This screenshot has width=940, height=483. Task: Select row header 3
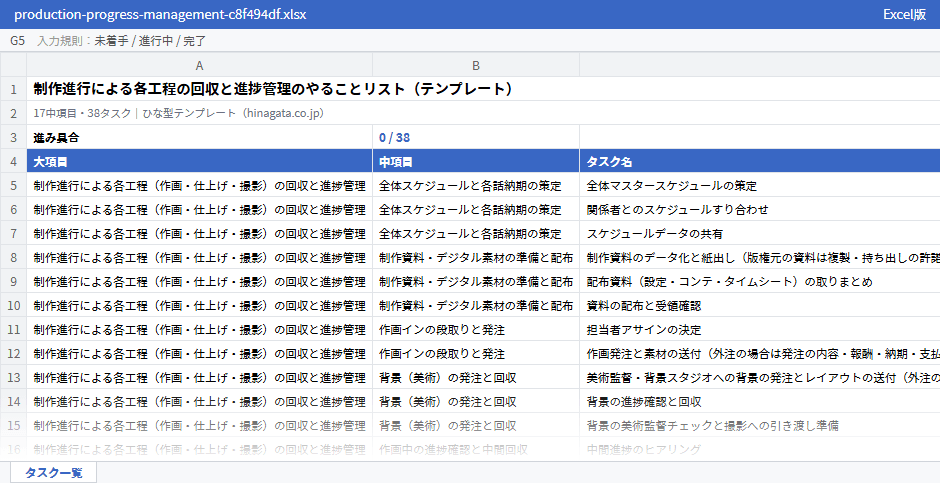(13, 137)
